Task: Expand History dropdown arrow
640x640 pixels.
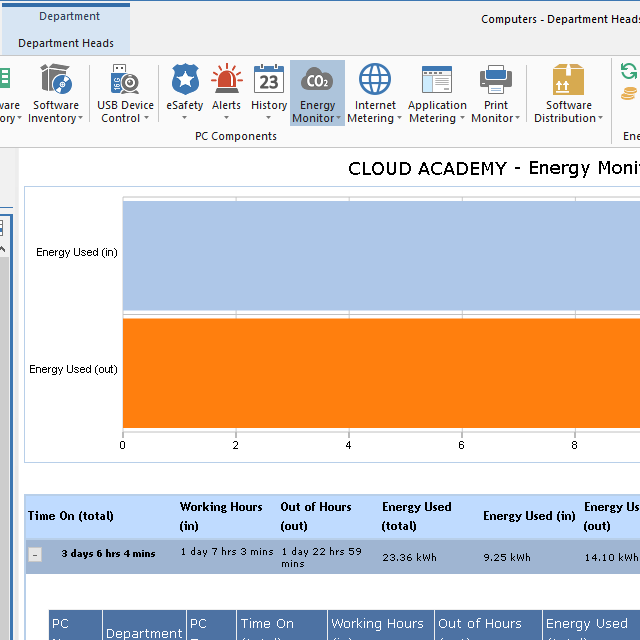Action: click(269, 118)
